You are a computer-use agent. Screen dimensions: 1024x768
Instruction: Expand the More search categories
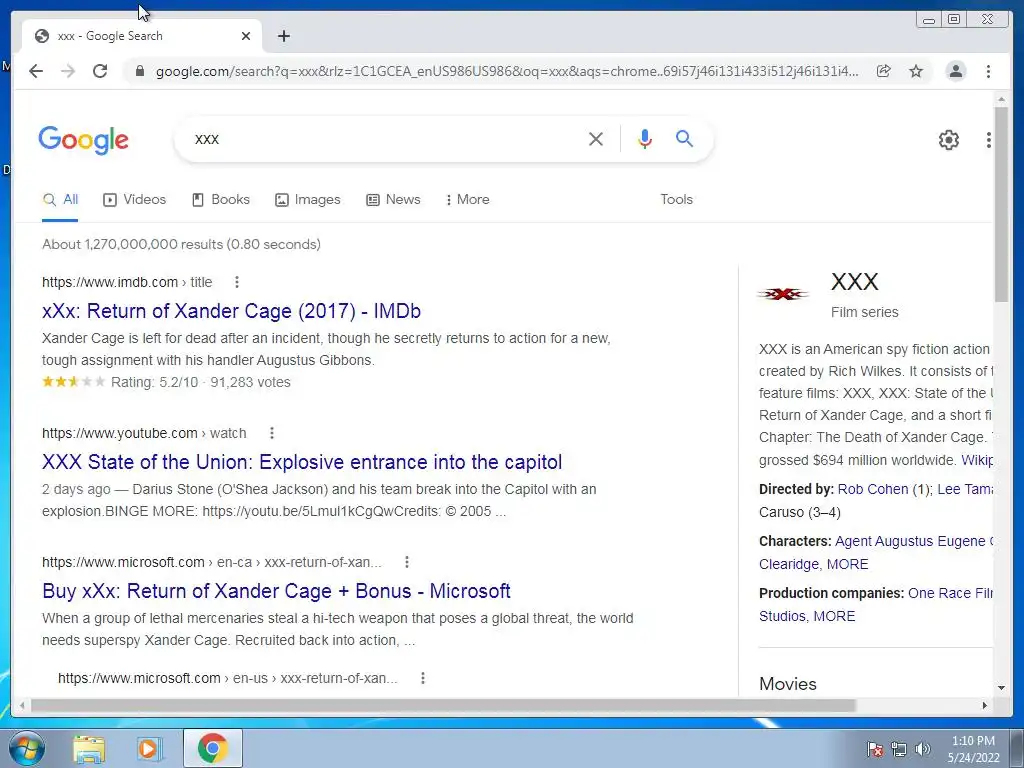pyautogui.click(x=468, y=200)
